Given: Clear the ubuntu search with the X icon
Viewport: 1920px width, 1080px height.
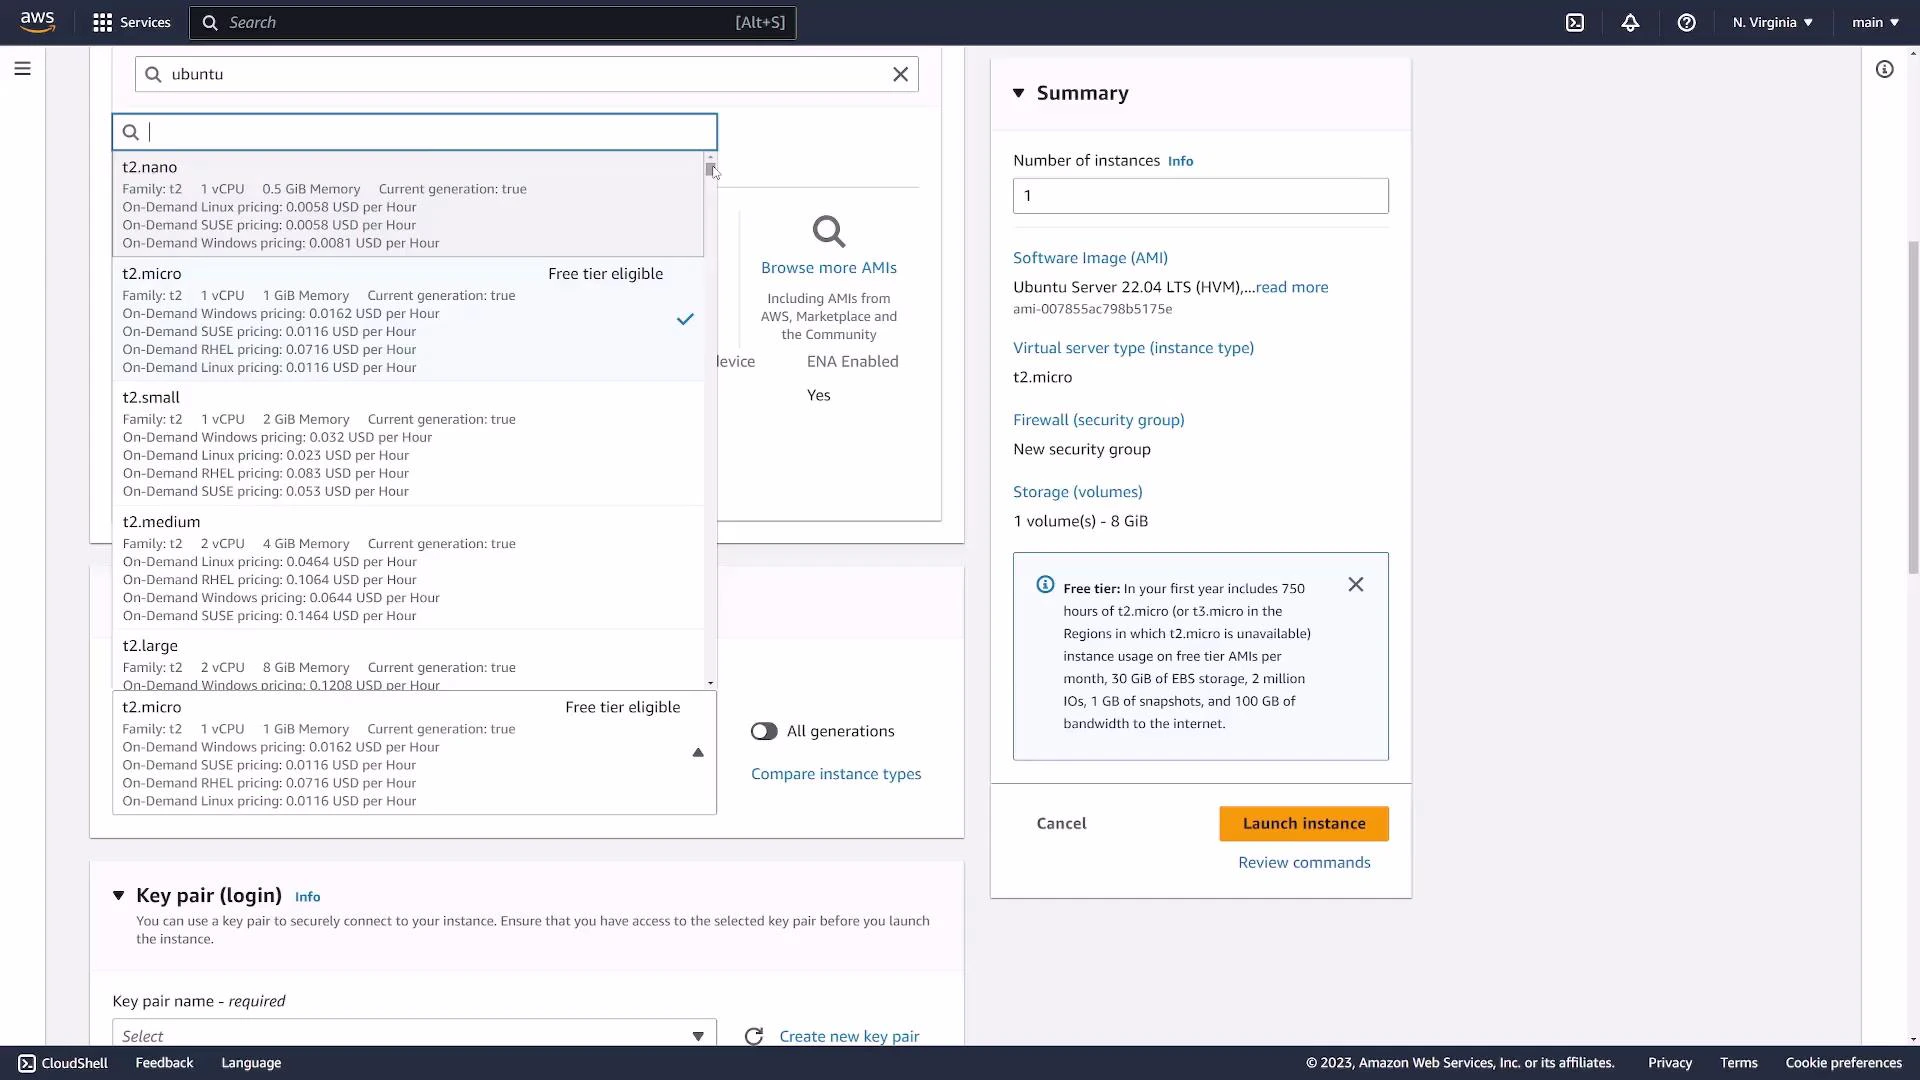Looking at the screenshot, I should click(899, 73).
